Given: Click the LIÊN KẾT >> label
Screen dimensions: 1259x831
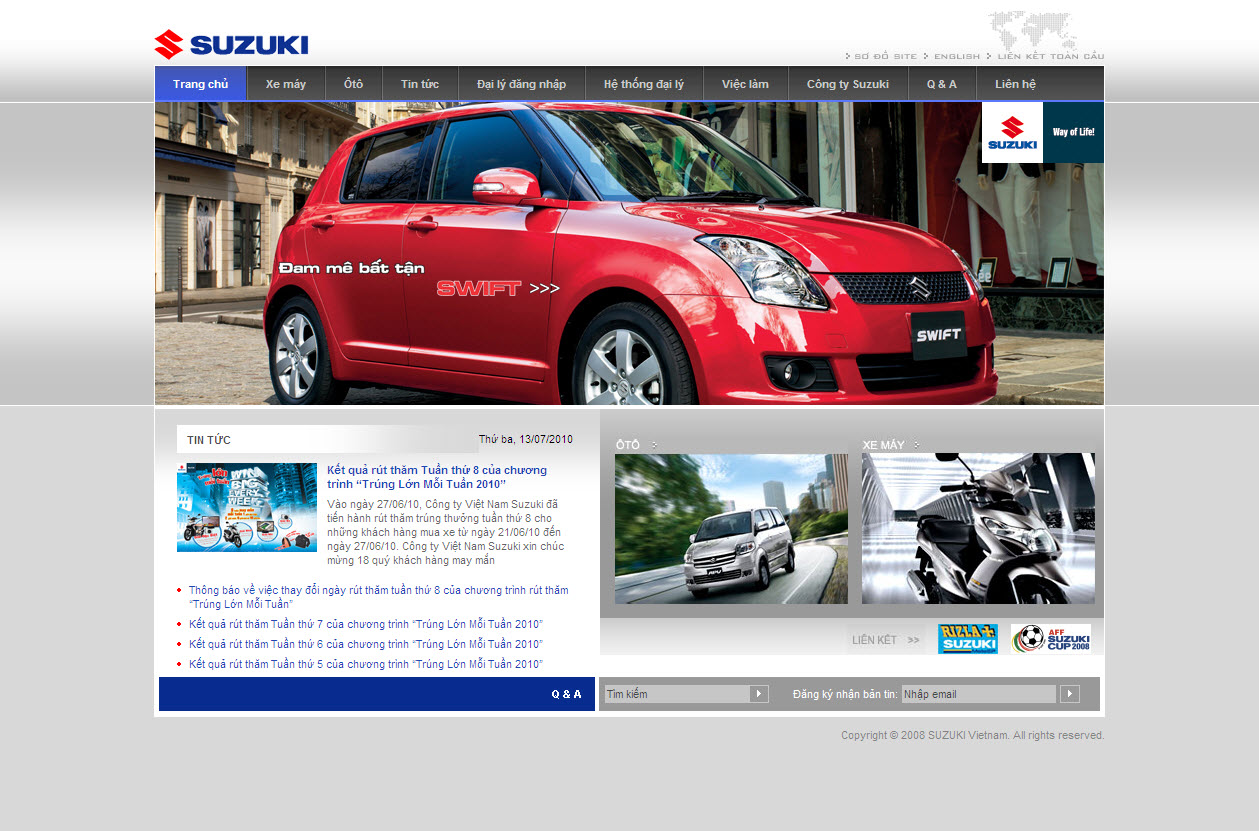Looking at the screenshot, I should coord(885,640).
